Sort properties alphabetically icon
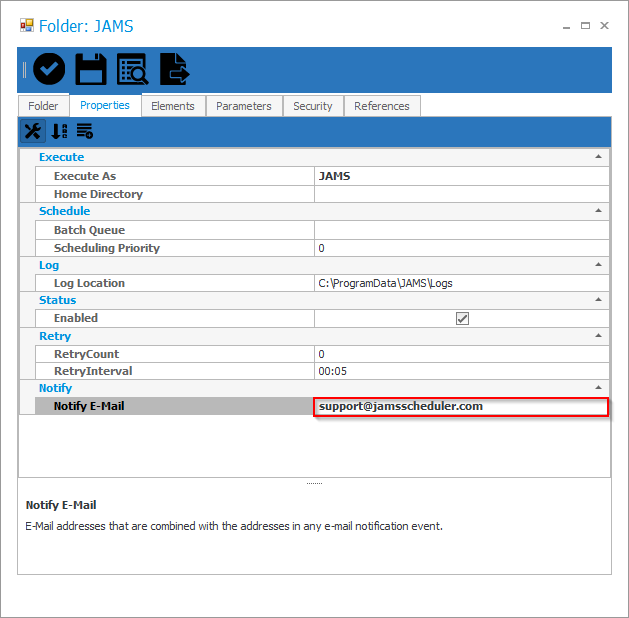Image resolution: width=629 pixels, height=618 pixels. (59, 131)
